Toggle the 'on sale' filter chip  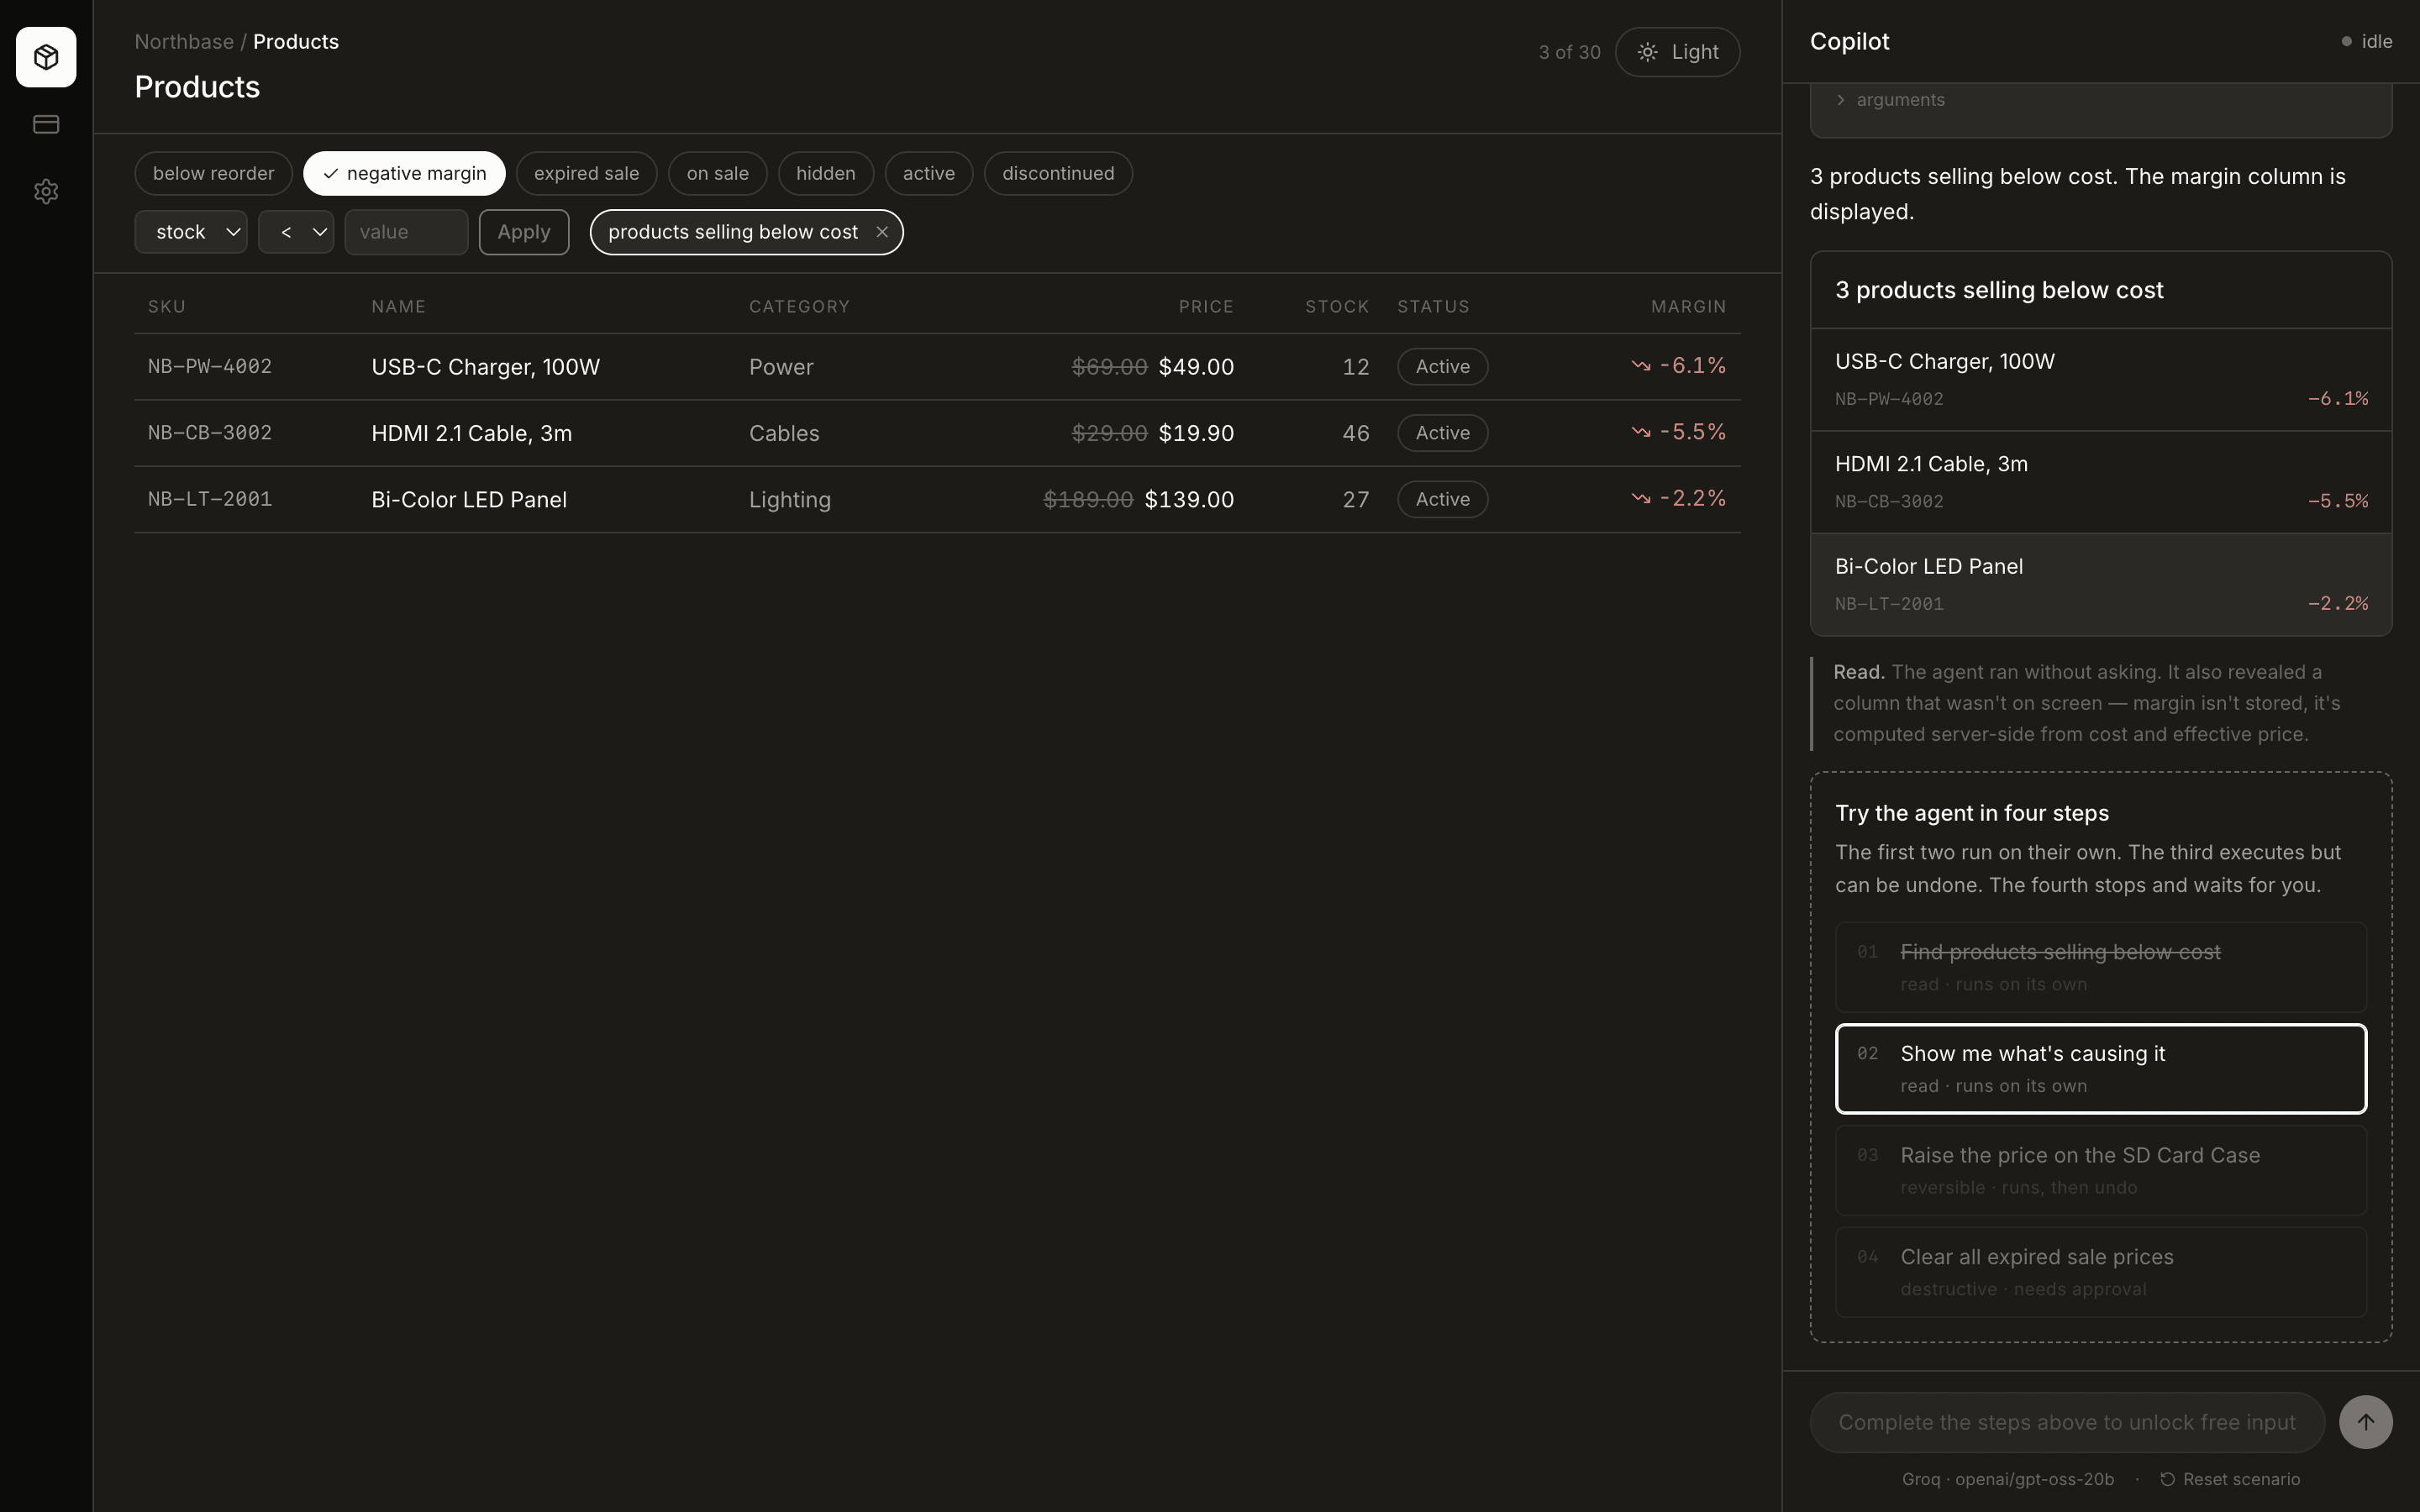tap(717, 173)
